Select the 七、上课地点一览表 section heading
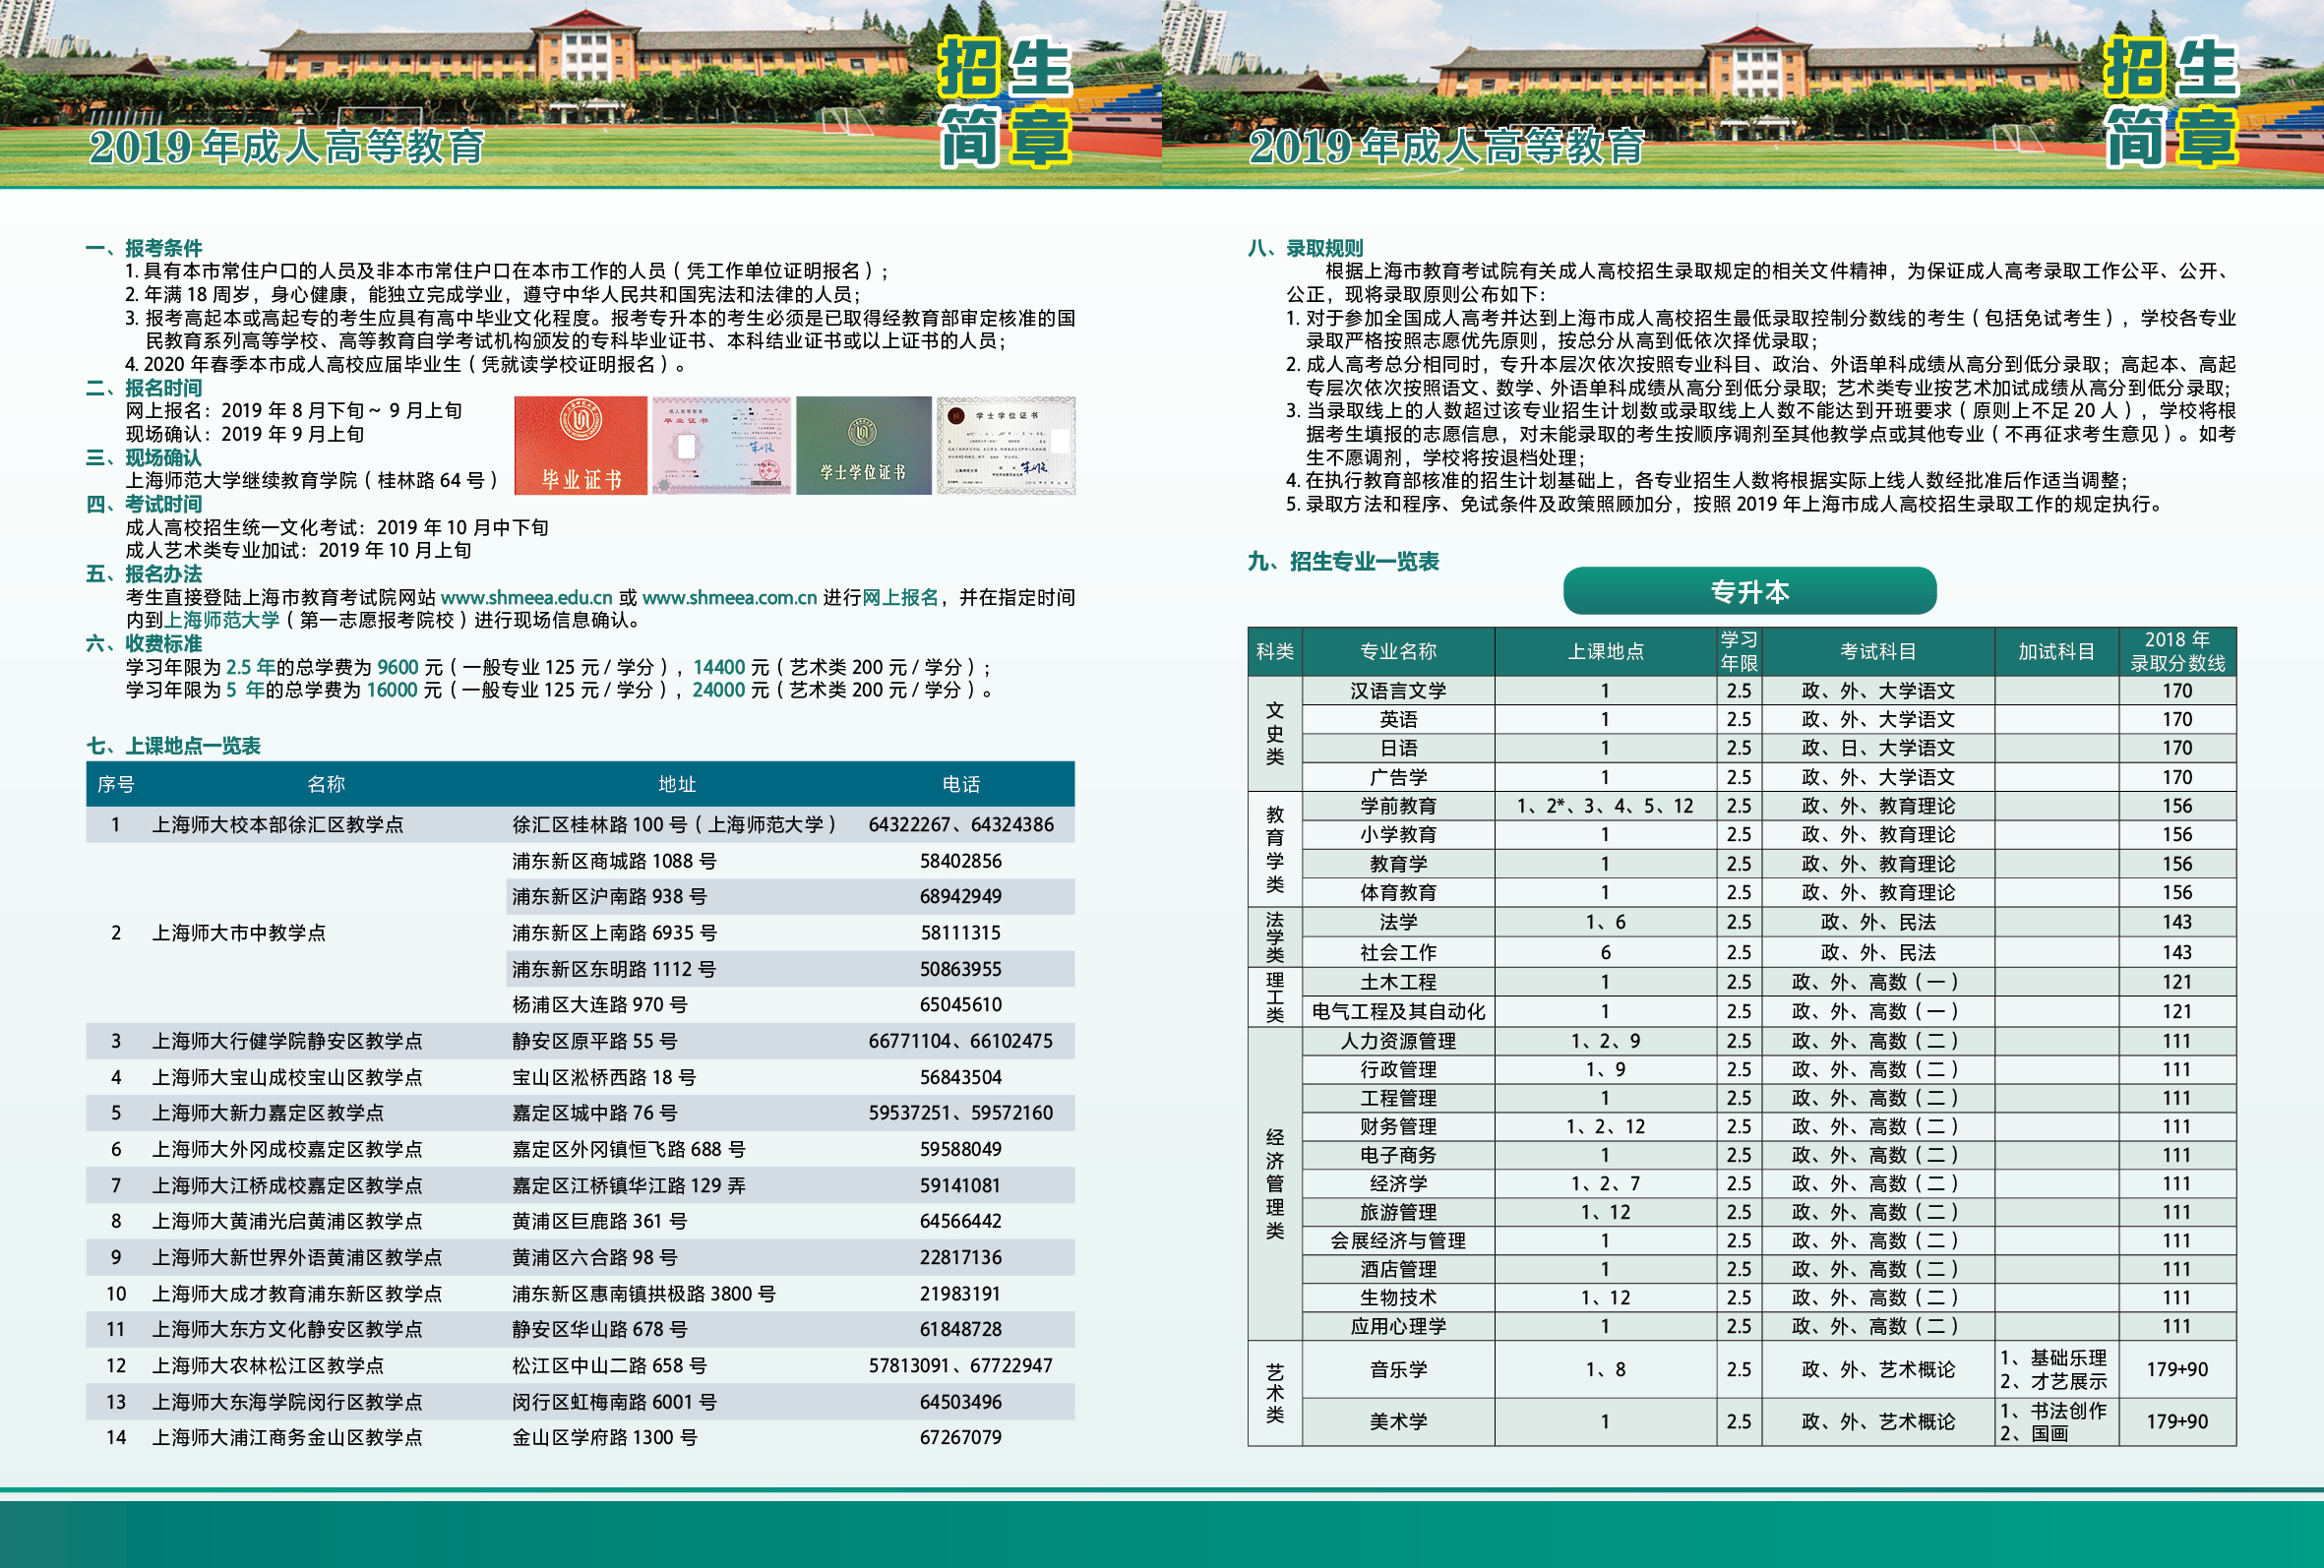Image resolution: width=2324 pixels, height=1568 pixels. [x=173, y=746]
